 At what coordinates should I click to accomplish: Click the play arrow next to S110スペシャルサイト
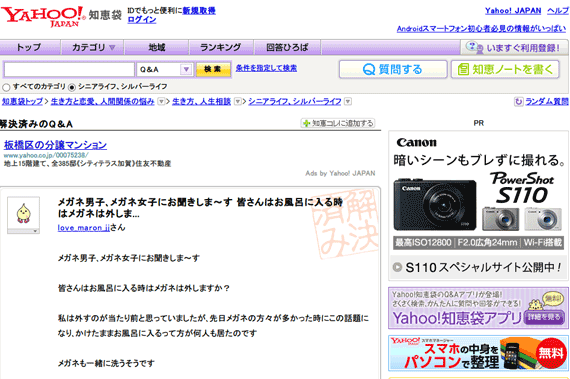397,267
